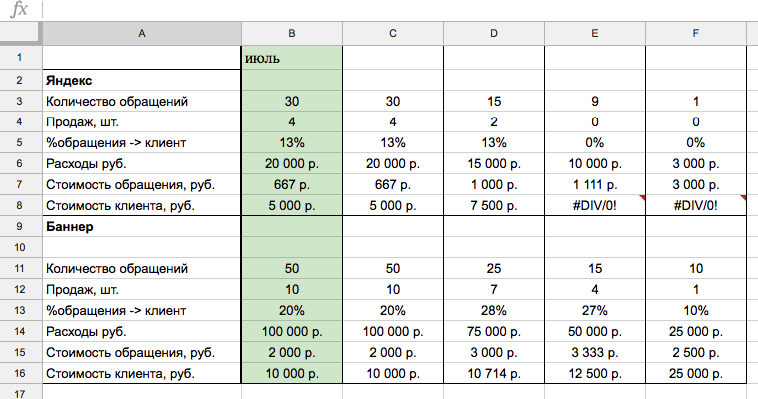This screenshot has height=399, width=758.
Task: Select the Баннер heading cell
Action: pyautogui.click(x=142, y=226)
